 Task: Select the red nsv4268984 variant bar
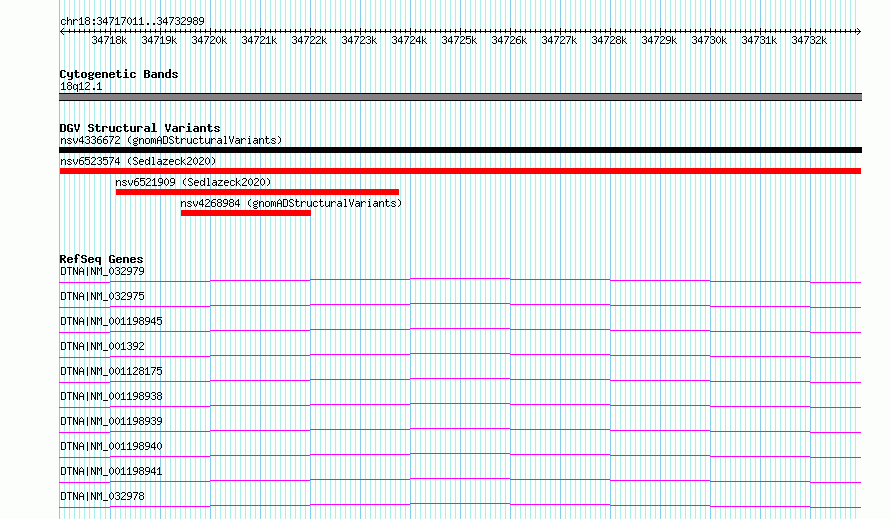pos(246,213)
